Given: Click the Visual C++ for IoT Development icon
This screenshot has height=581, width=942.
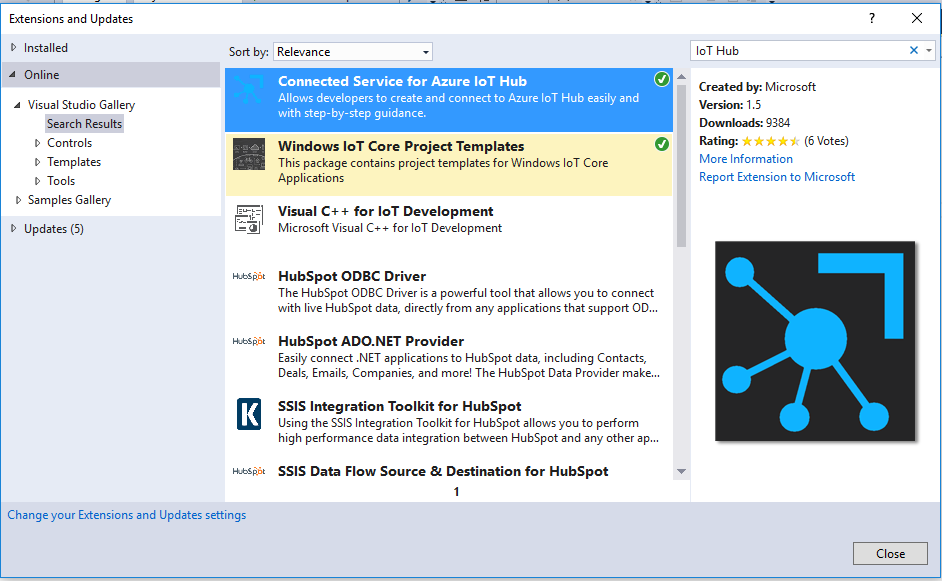Looking at the screenshot, I should pyautogui.click(x=249, y=219).
